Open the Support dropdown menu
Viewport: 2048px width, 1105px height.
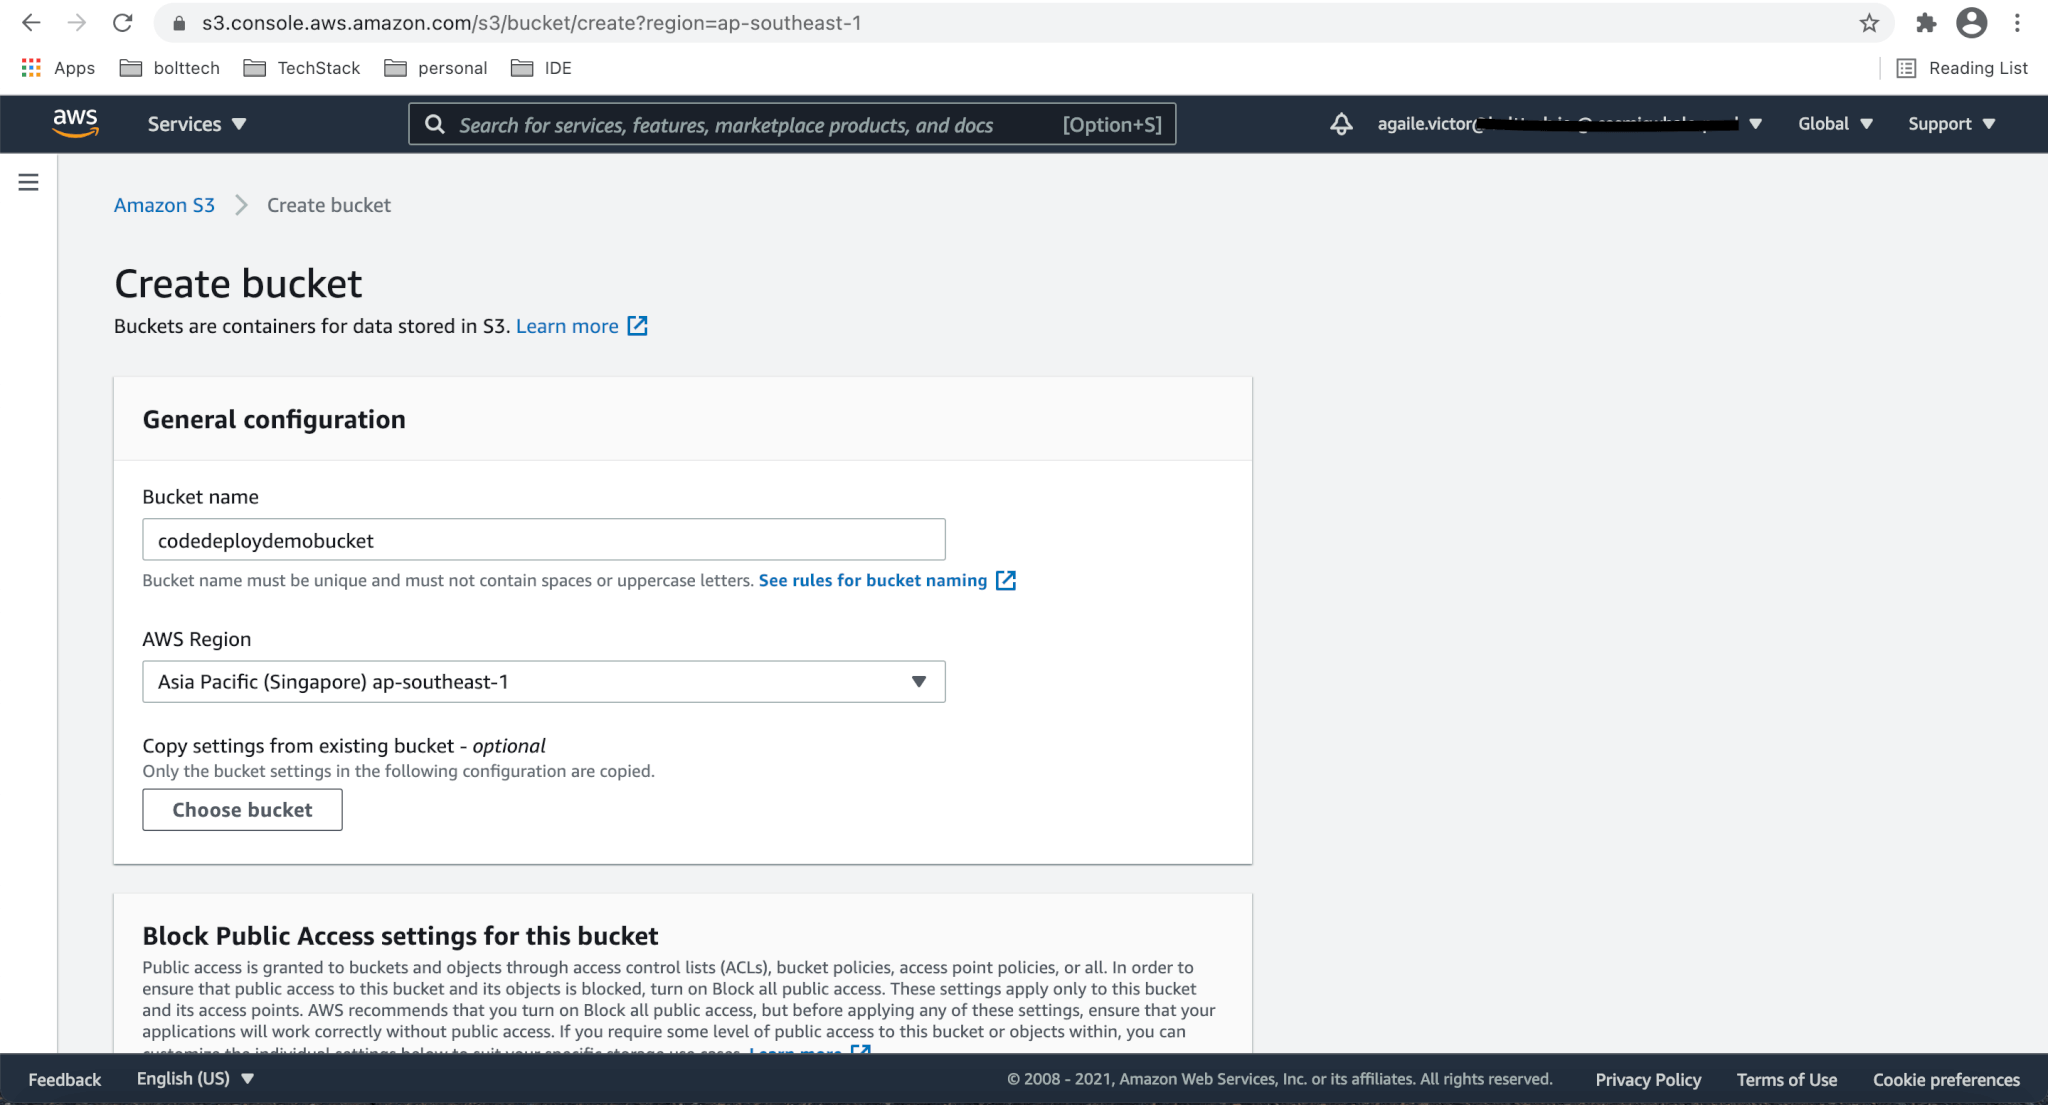(x=1950, y=124)
